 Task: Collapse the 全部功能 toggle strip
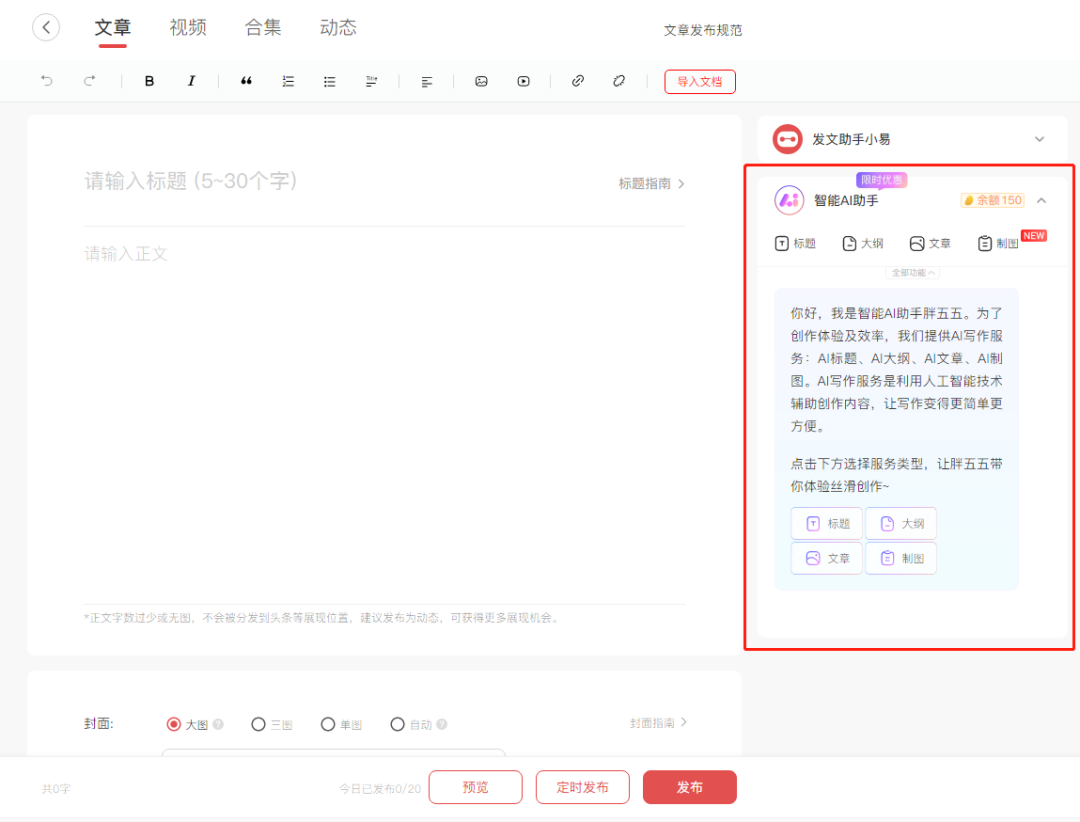click(x=912, y=272)
